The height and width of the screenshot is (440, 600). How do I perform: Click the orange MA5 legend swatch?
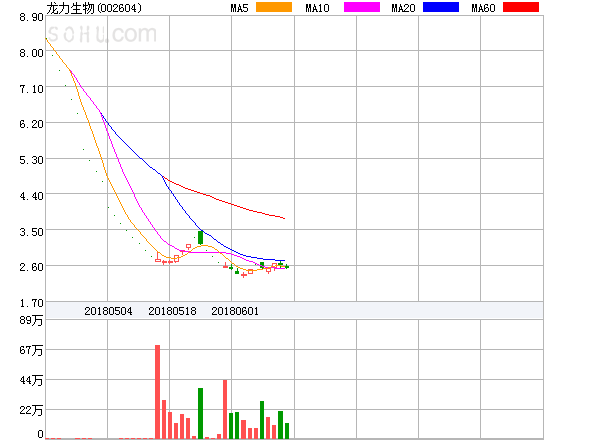tap(274, 7)
